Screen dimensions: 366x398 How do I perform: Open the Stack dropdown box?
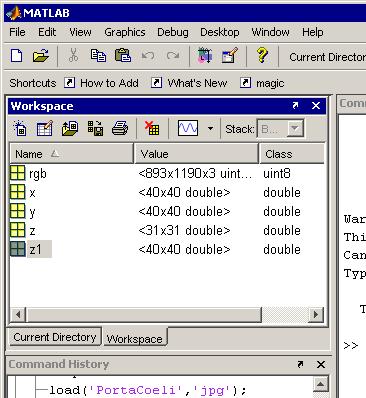(x=280, y=129)
